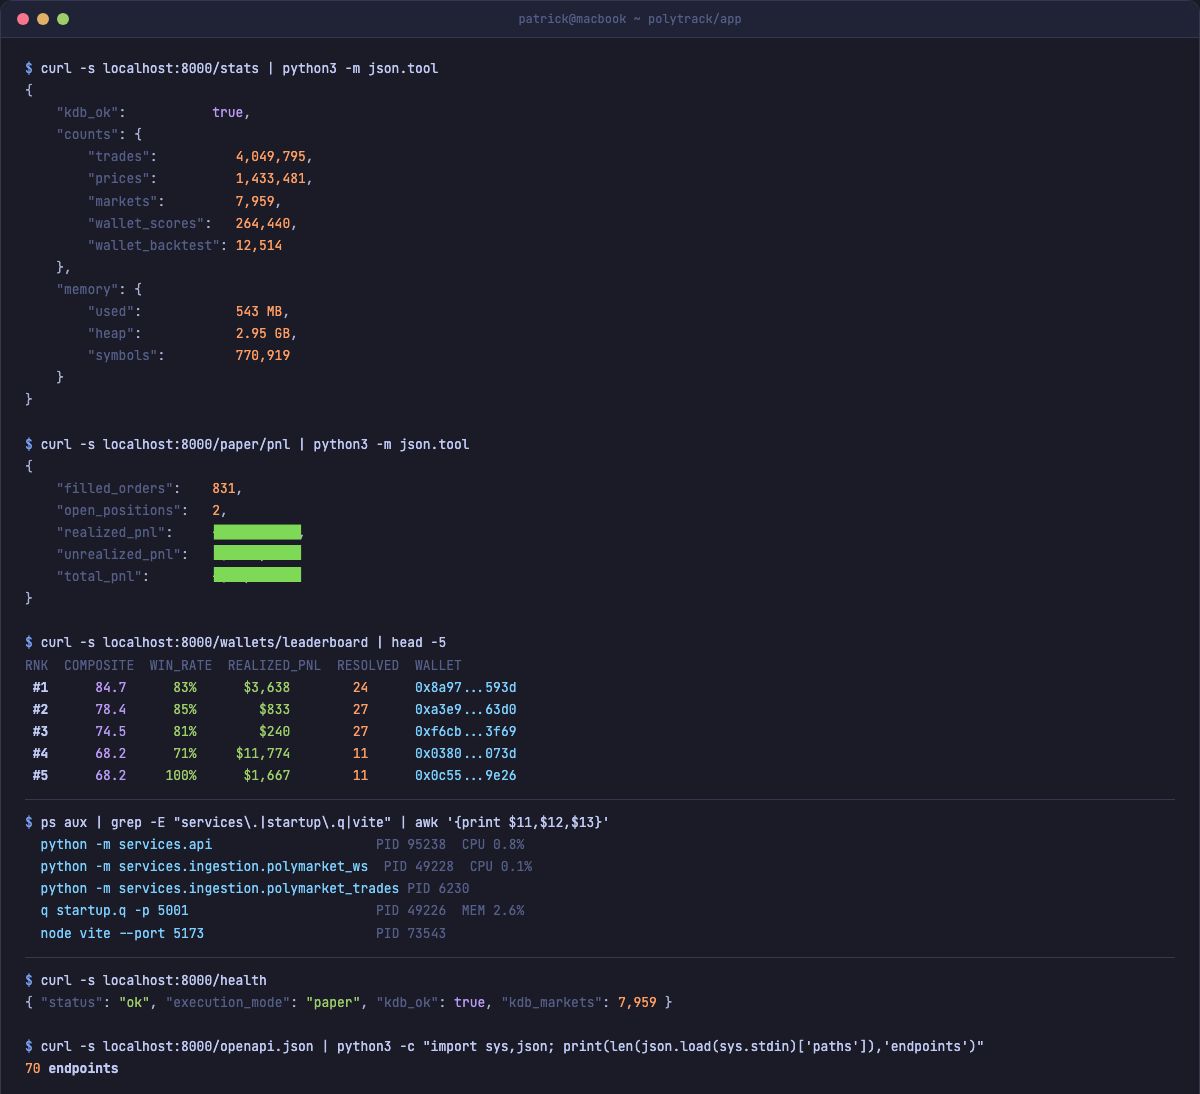The width and height of the screenshot is (1200, 1094).
Task: Select wallet address 0x0c55...9e26
Action: 466,775
